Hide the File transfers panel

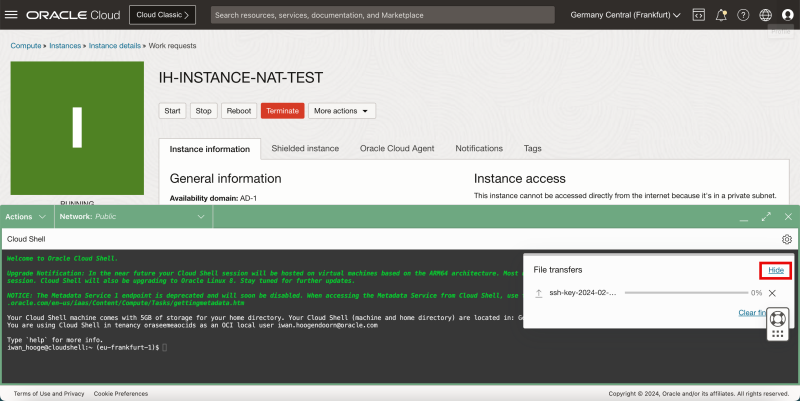click(776, 270)
